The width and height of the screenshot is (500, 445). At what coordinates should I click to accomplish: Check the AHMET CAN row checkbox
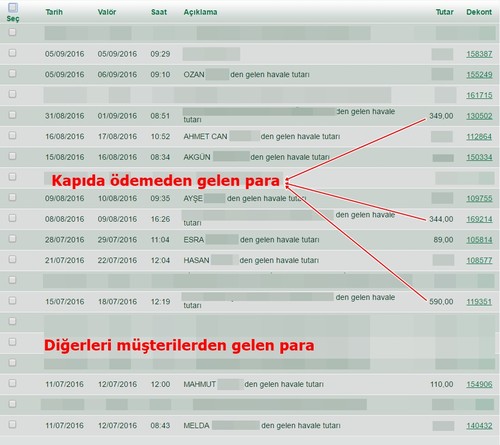click(x=12, y=135)
